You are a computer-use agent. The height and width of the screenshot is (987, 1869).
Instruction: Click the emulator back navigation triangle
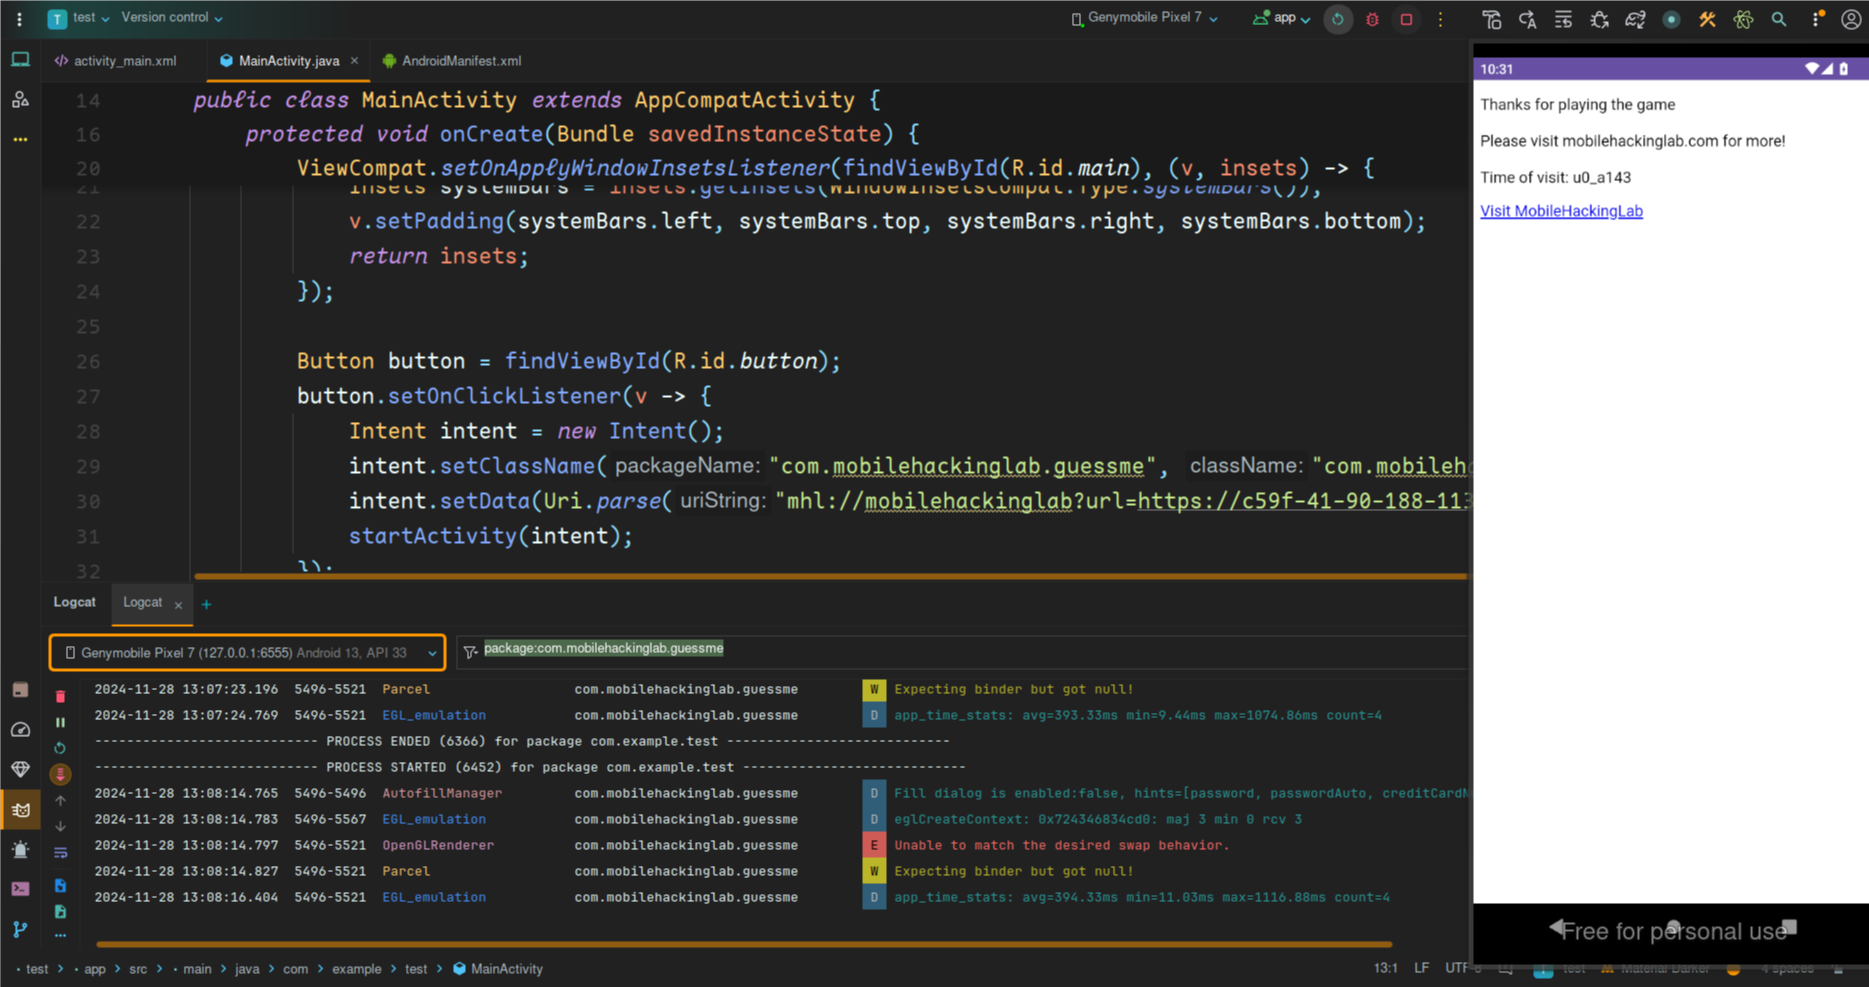1556,927
